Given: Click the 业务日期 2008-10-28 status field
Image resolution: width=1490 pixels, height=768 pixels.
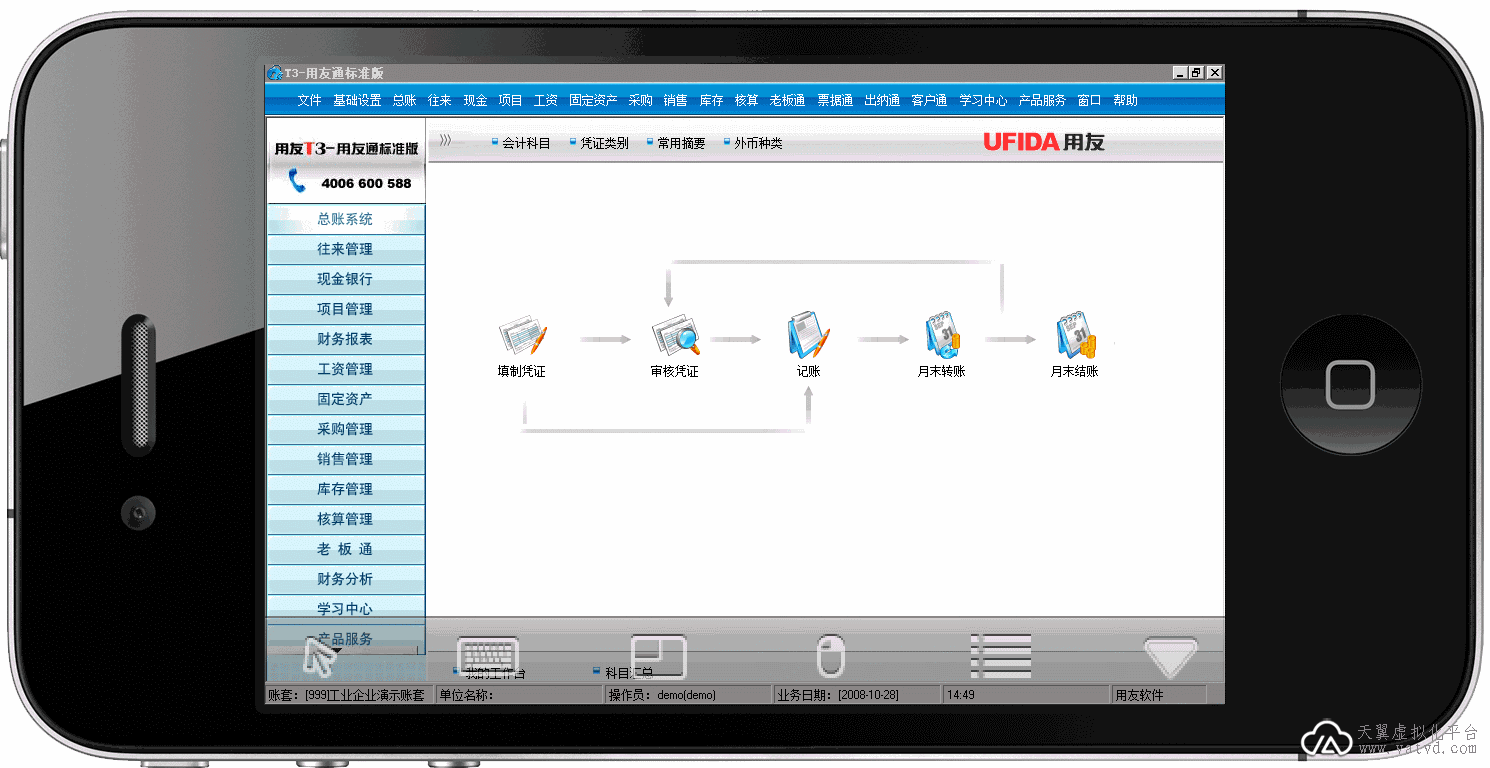Looking at the screenshot, I should click(857, 695).
